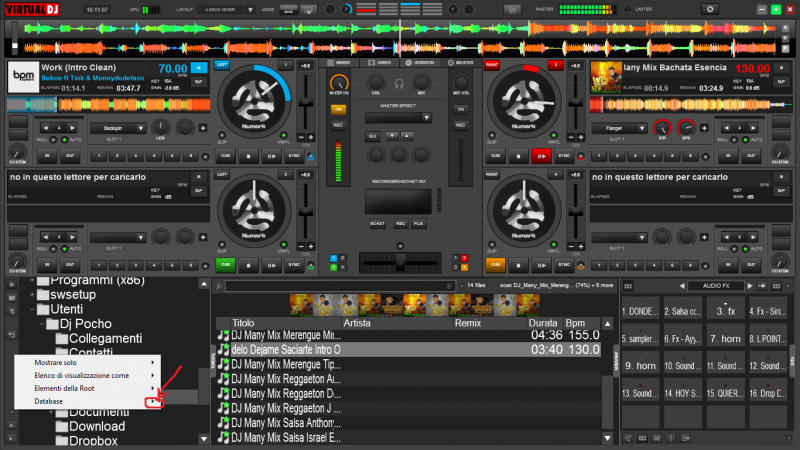Image resolution: width=800 pixels, height=450 pixels.
Task: Toggle the mic volume ON button
Action: coord(460,109)
